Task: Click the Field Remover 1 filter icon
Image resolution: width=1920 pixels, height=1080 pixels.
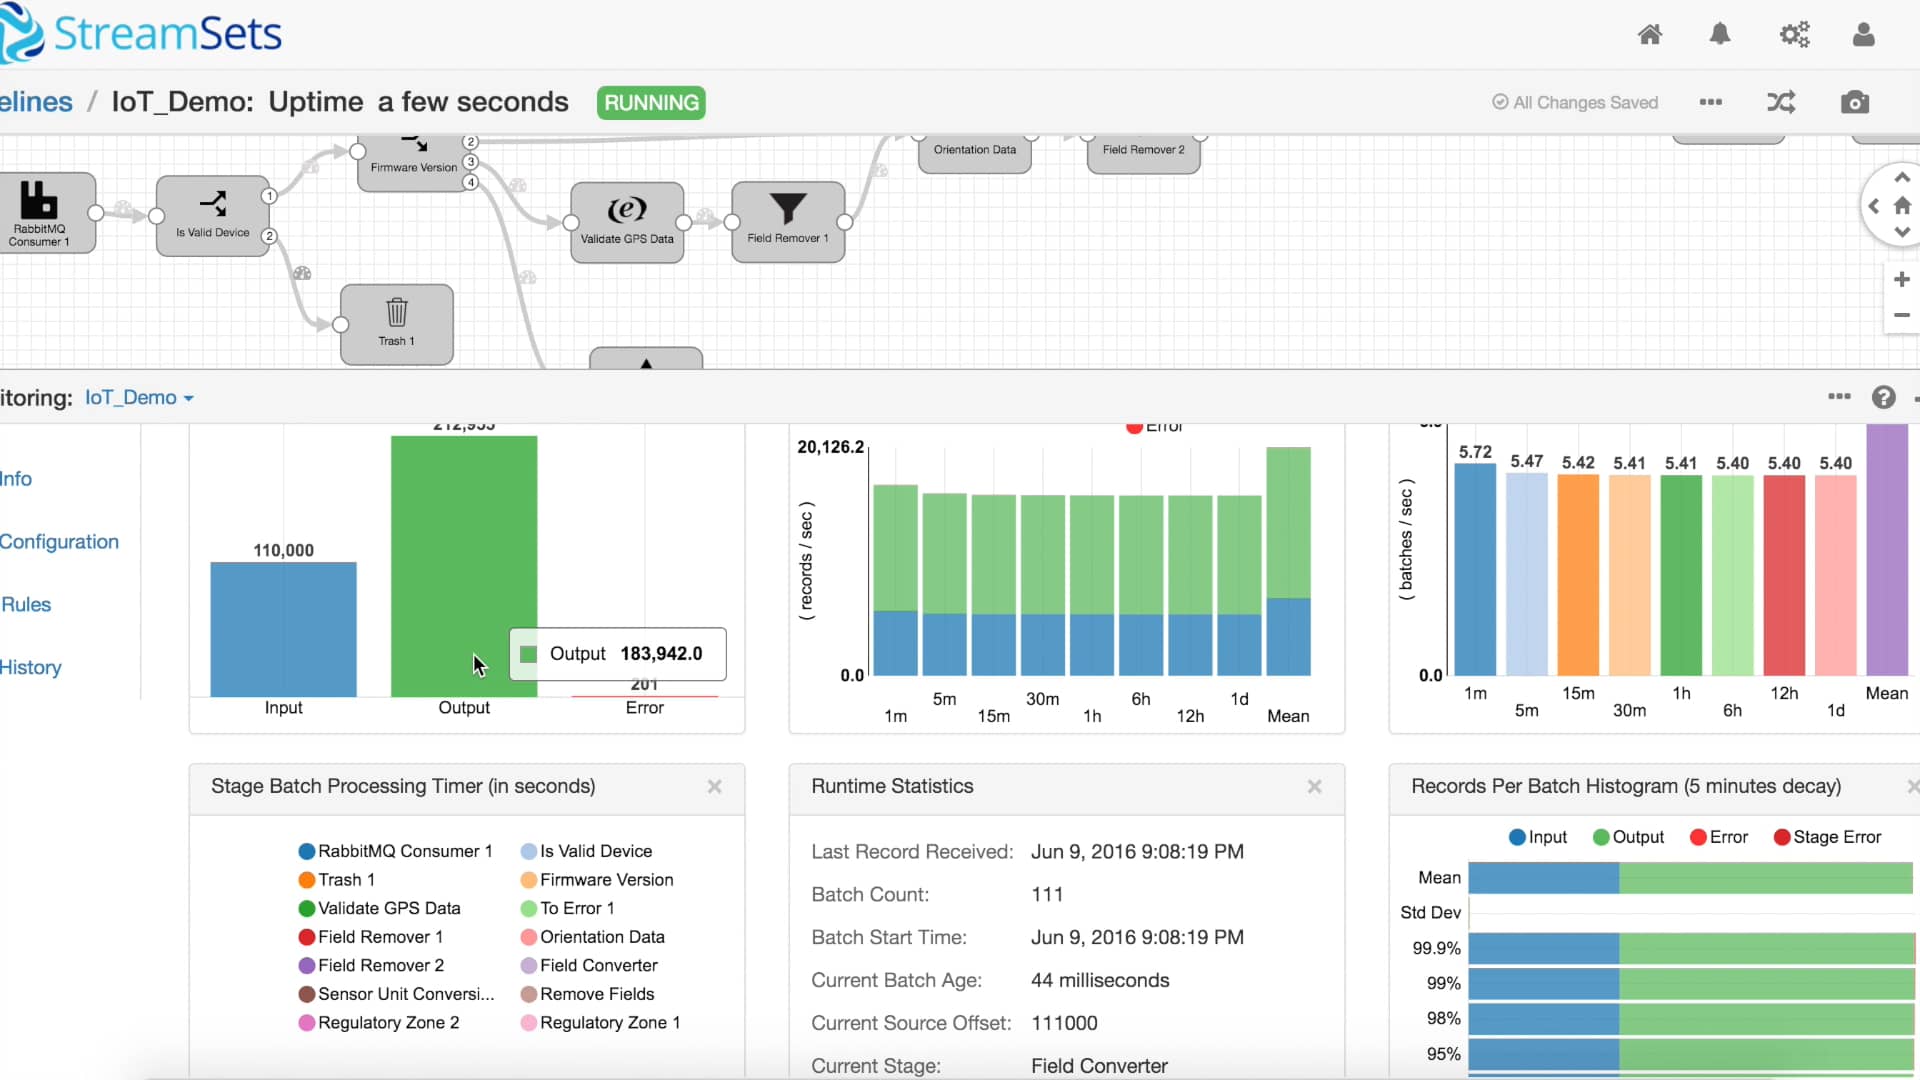Action: (x=787, y=211)
